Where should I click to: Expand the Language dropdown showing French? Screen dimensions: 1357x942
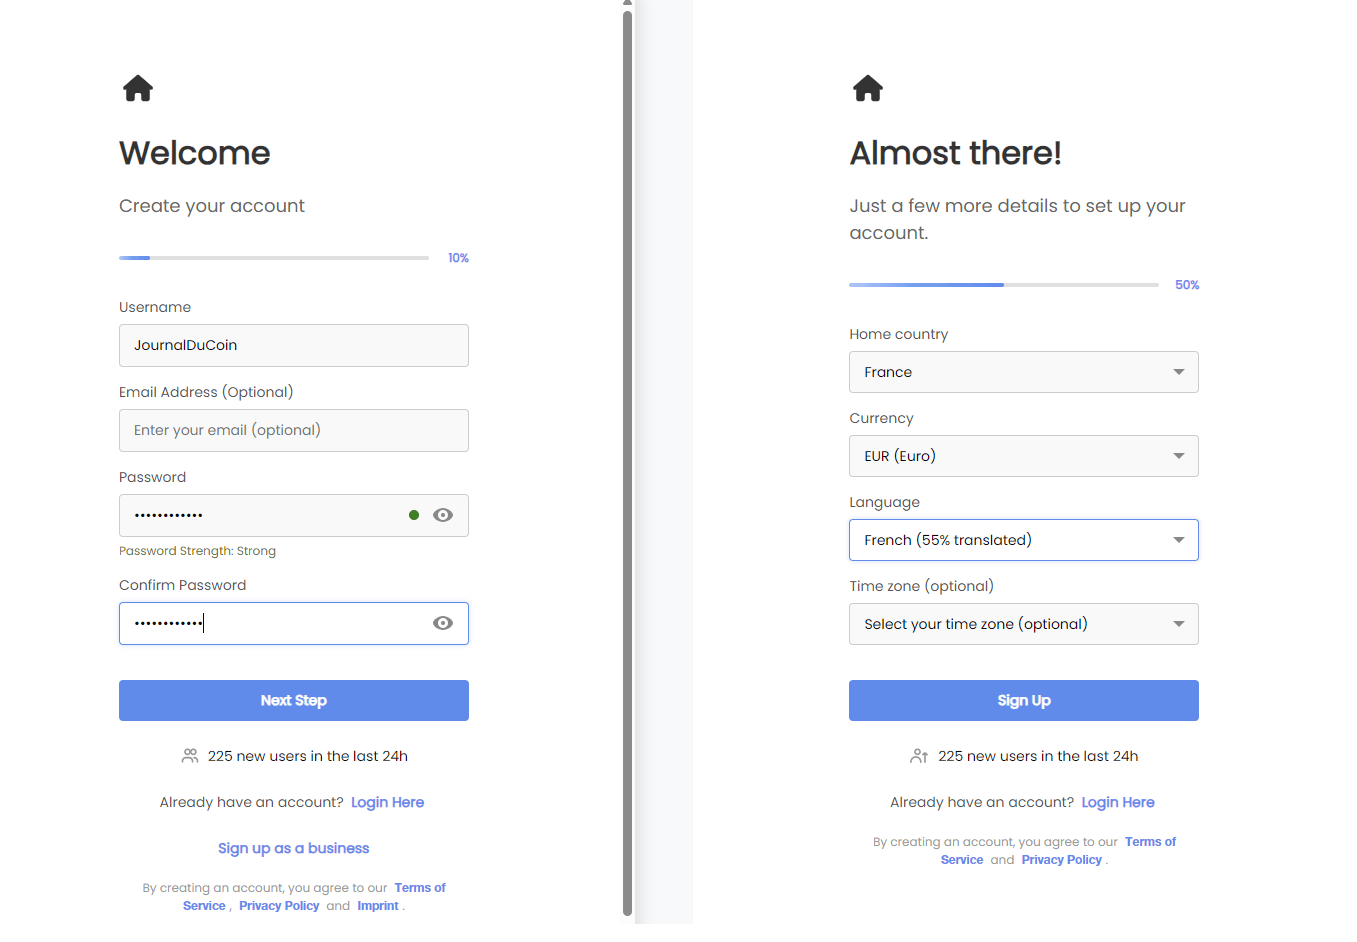pos(1023,539)
